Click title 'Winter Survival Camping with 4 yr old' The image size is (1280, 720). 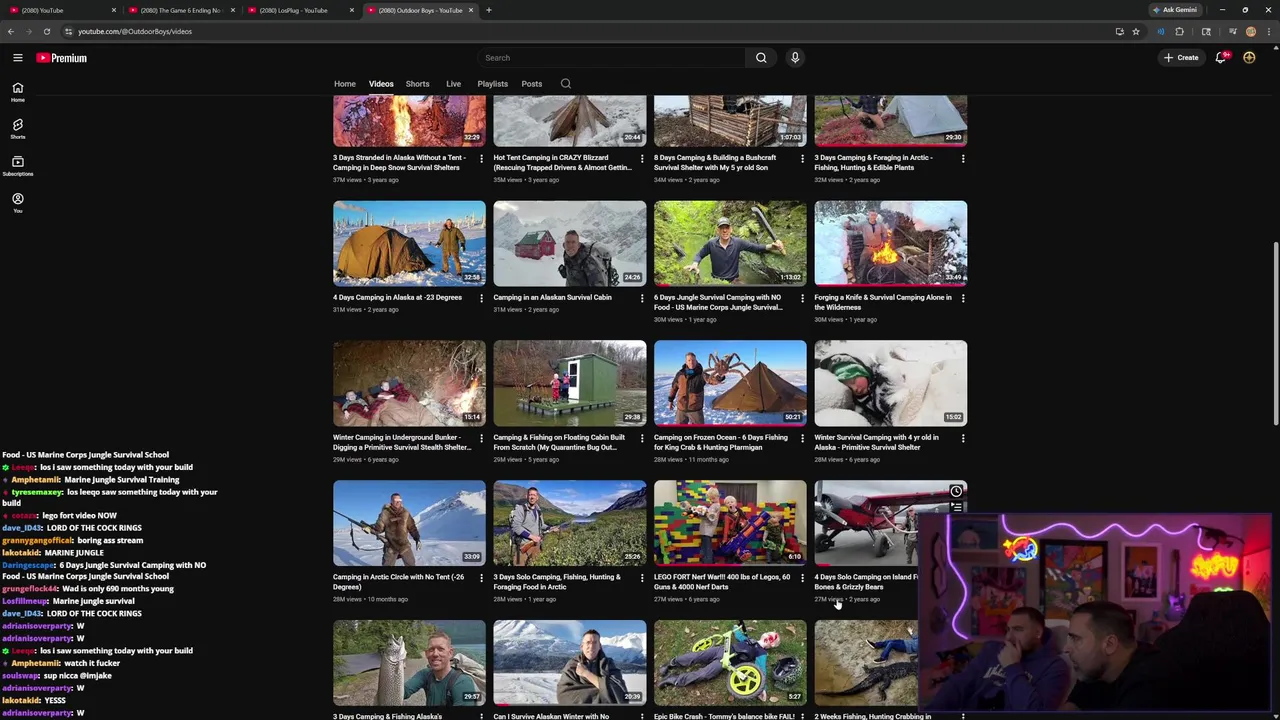click(x=877, y=442)
